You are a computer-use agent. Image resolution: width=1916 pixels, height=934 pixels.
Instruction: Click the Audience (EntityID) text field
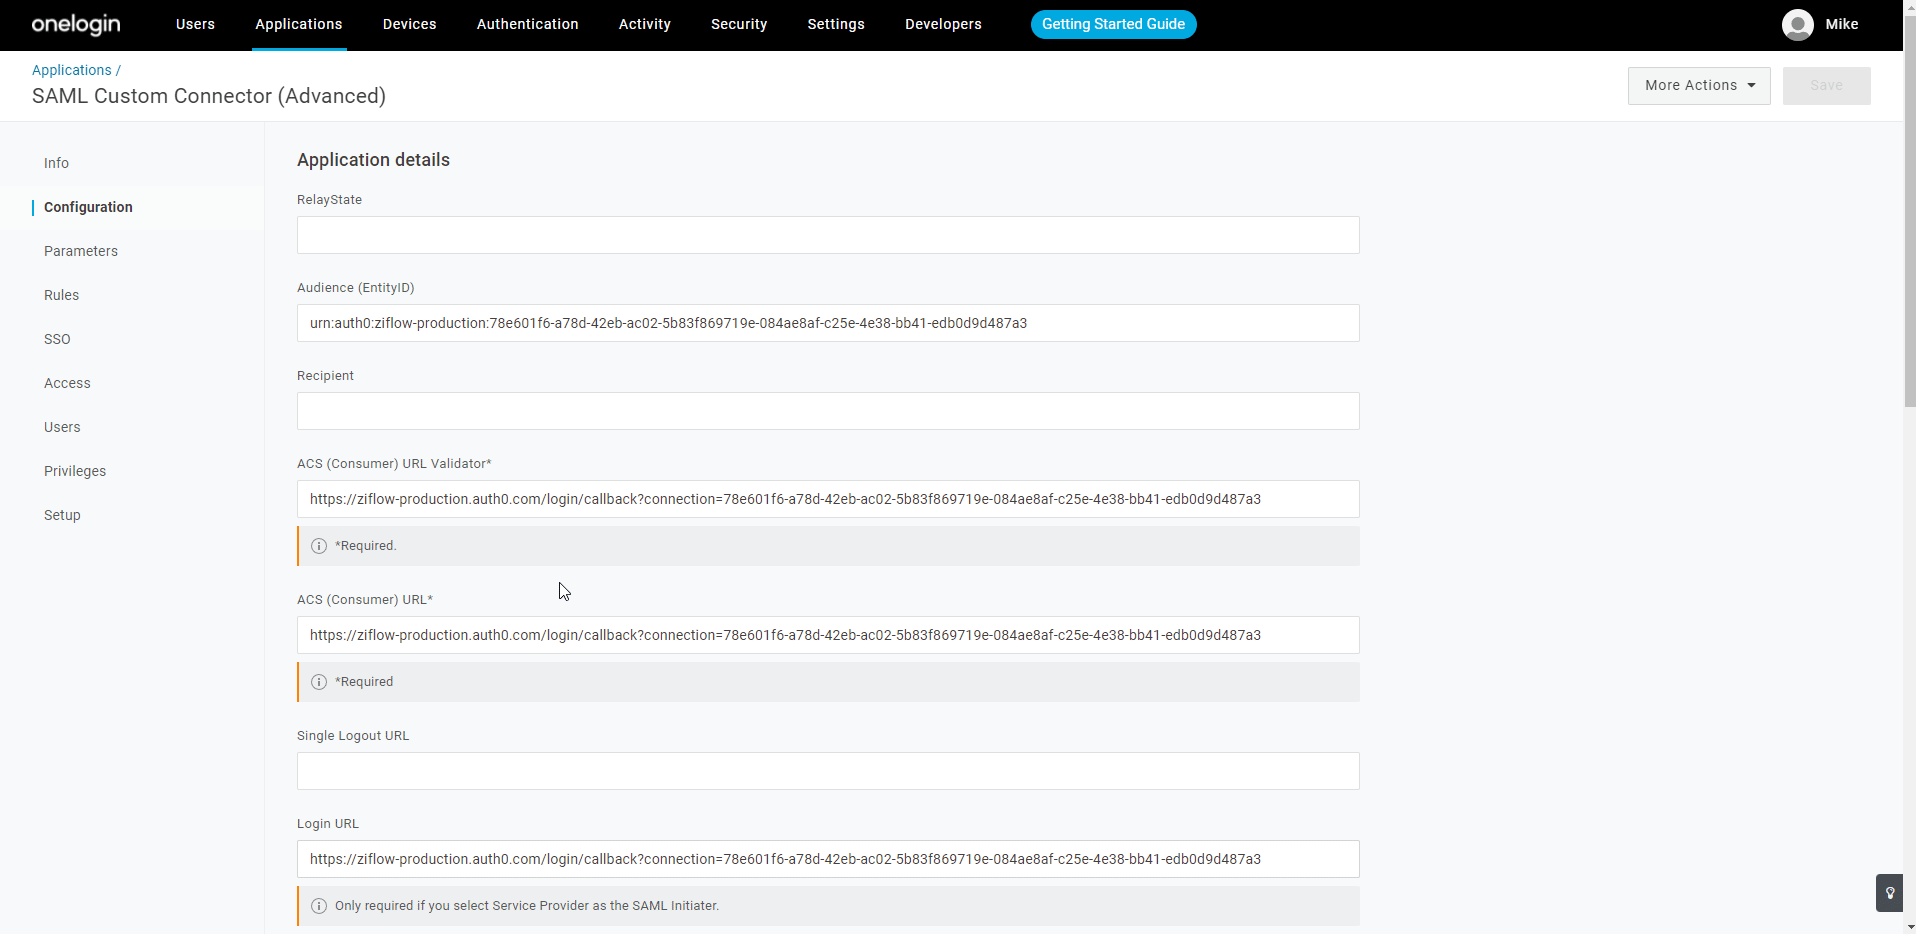tap(827, 323)
